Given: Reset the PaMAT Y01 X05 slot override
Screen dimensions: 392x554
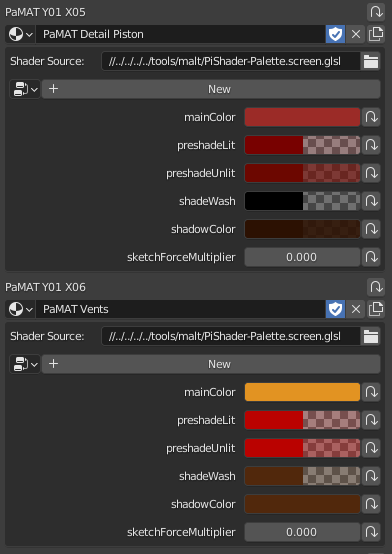Looking at the screenshot, I should pos(376,12).
